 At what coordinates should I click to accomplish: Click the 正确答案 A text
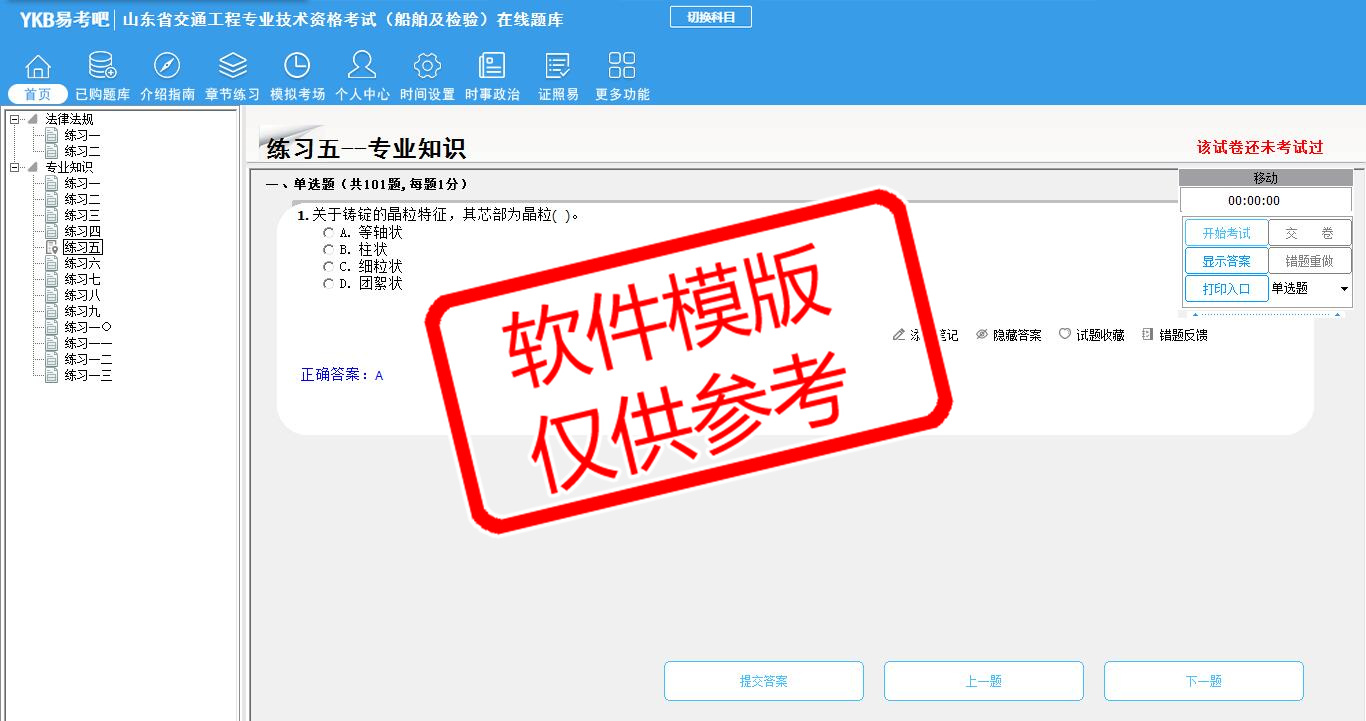point(341,375)
